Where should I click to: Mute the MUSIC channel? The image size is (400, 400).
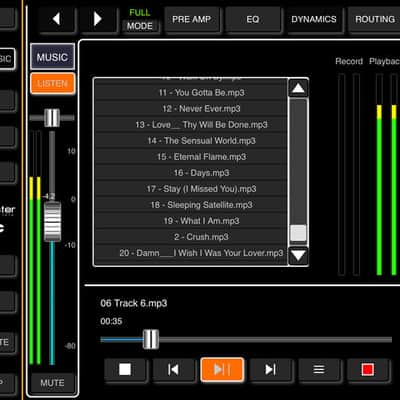pyautogui.click(x=52, y=383)
